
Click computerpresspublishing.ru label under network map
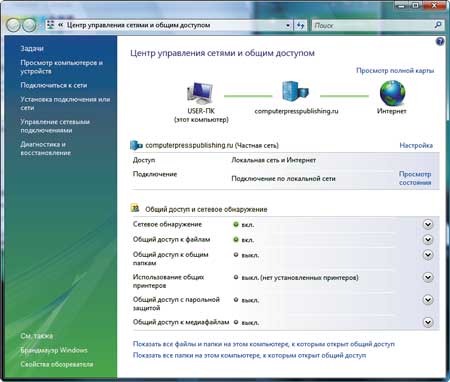click(296, 111)
